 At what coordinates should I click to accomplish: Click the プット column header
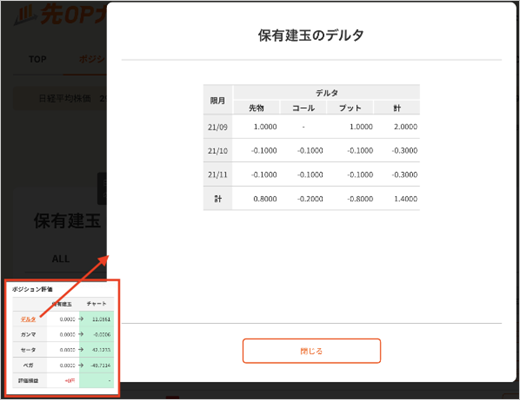350,108
